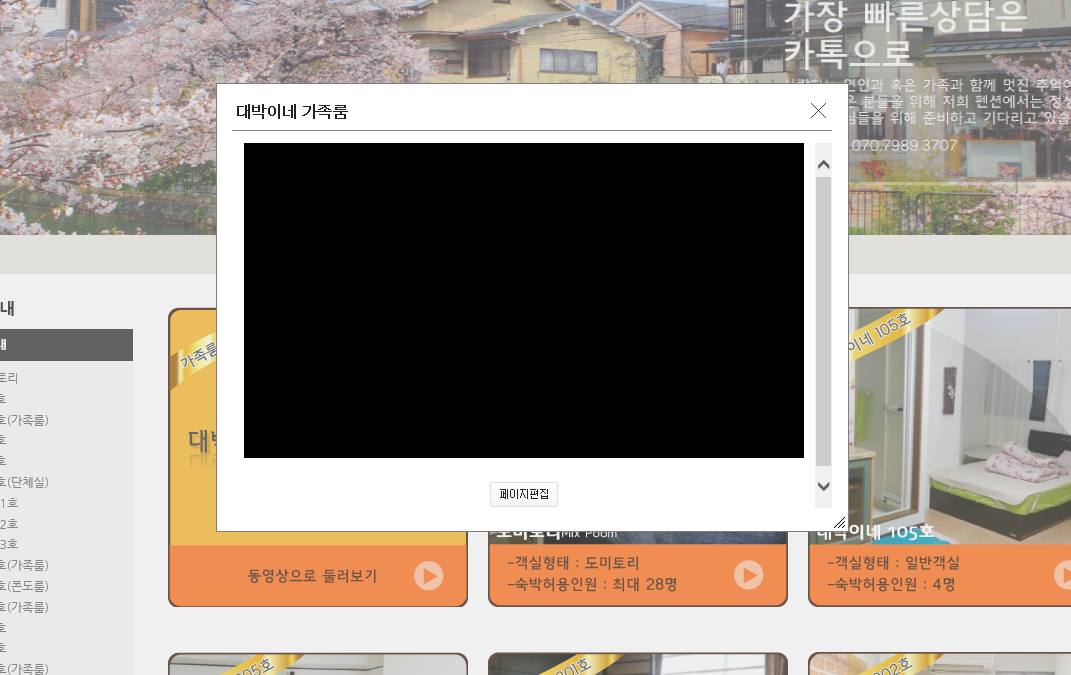Viewport: 1071px width, 675px height.
Task: Select the 콘도룸 room in sidebar
Action: coord(24,586)
